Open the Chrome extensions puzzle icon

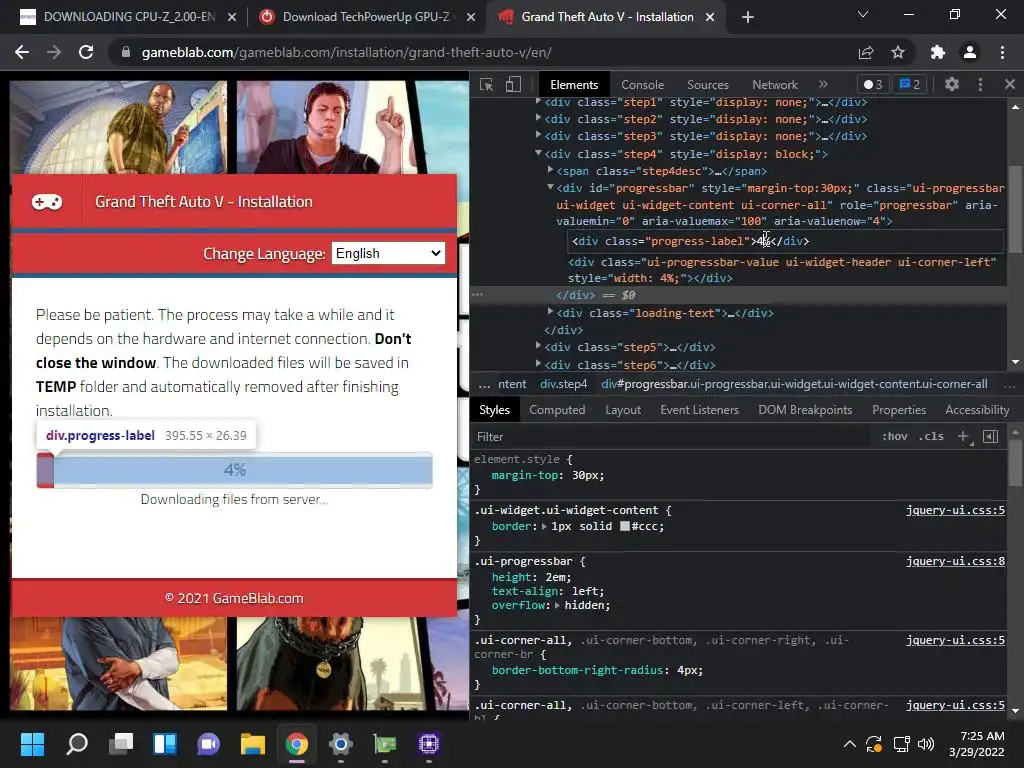tap(938, 52)
